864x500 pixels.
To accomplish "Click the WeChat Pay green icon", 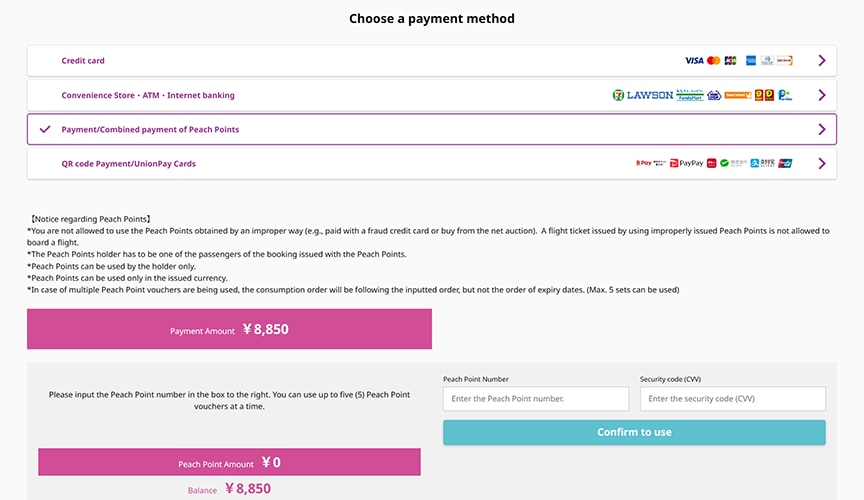I will (724, 163).
